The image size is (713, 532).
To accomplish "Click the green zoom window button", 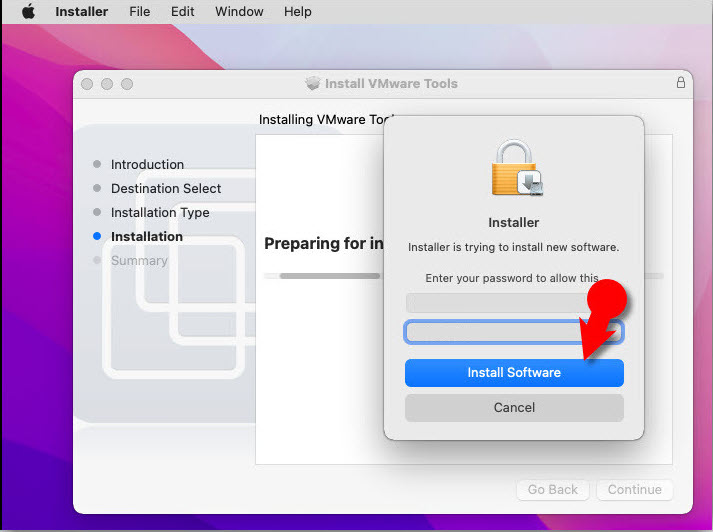I will [x=127, y=84].
